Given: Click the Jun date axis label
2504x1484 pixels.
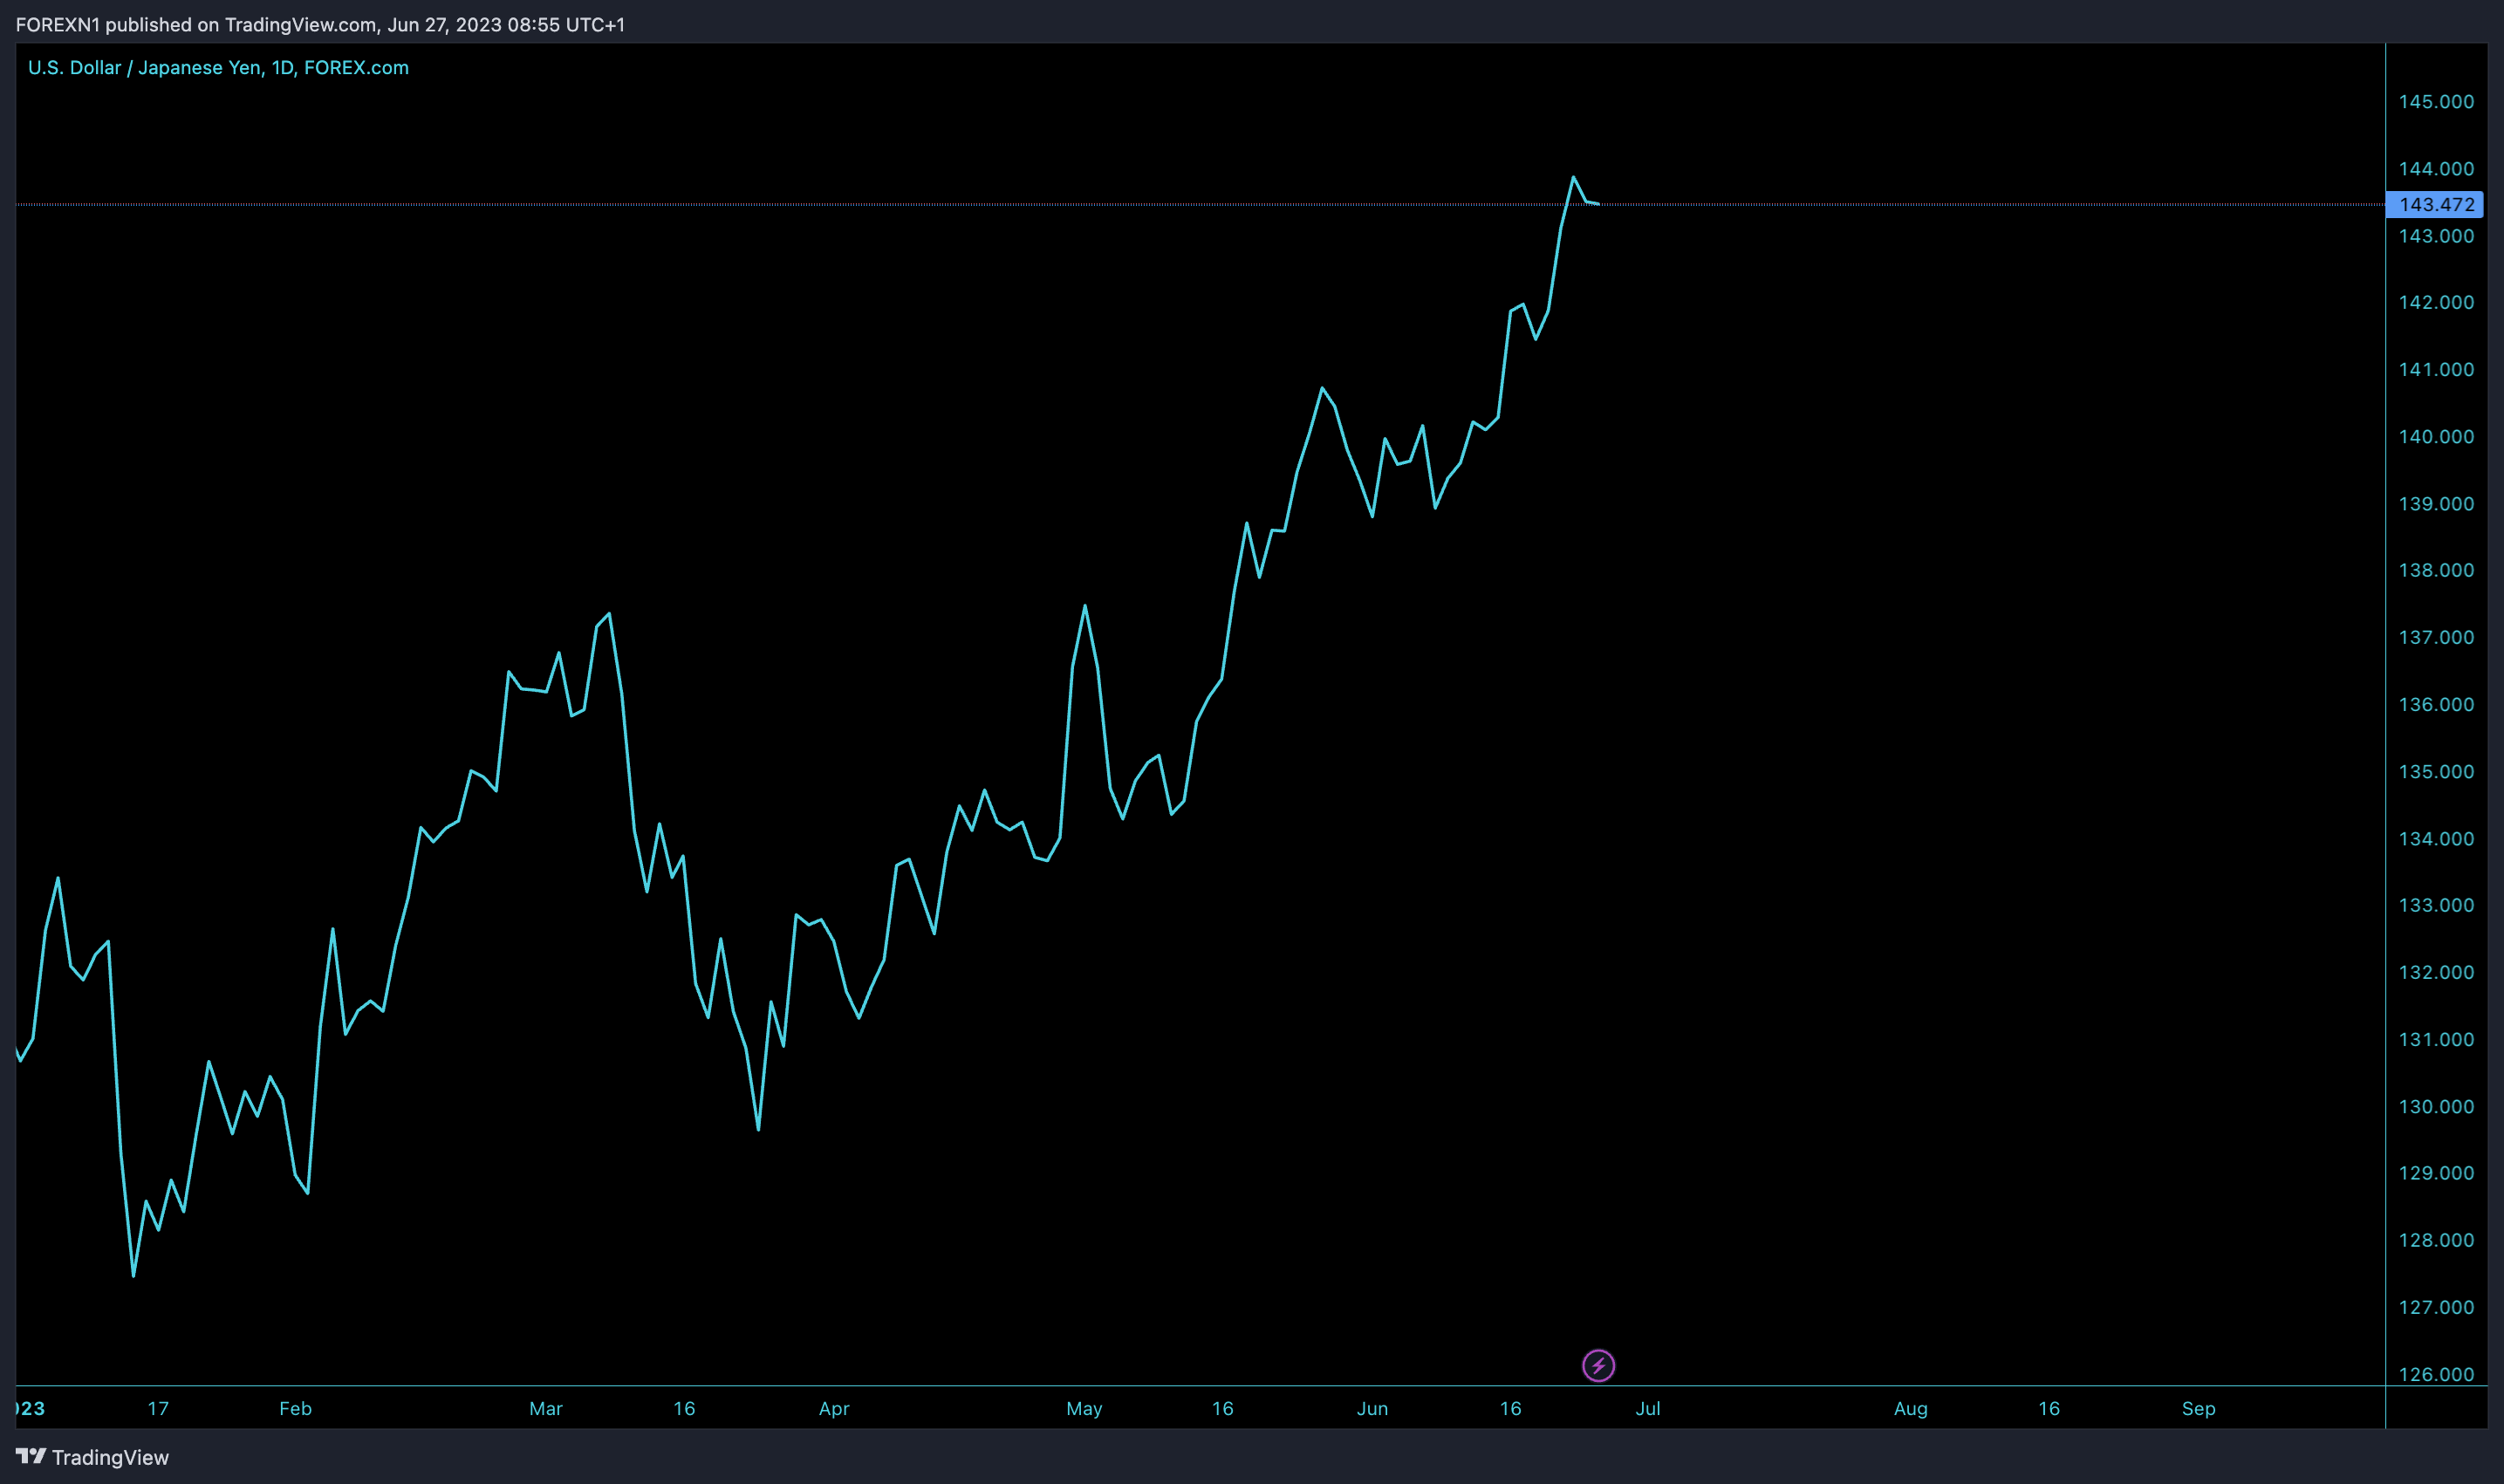Looking at the screenshot, I should point(1372,1408).
